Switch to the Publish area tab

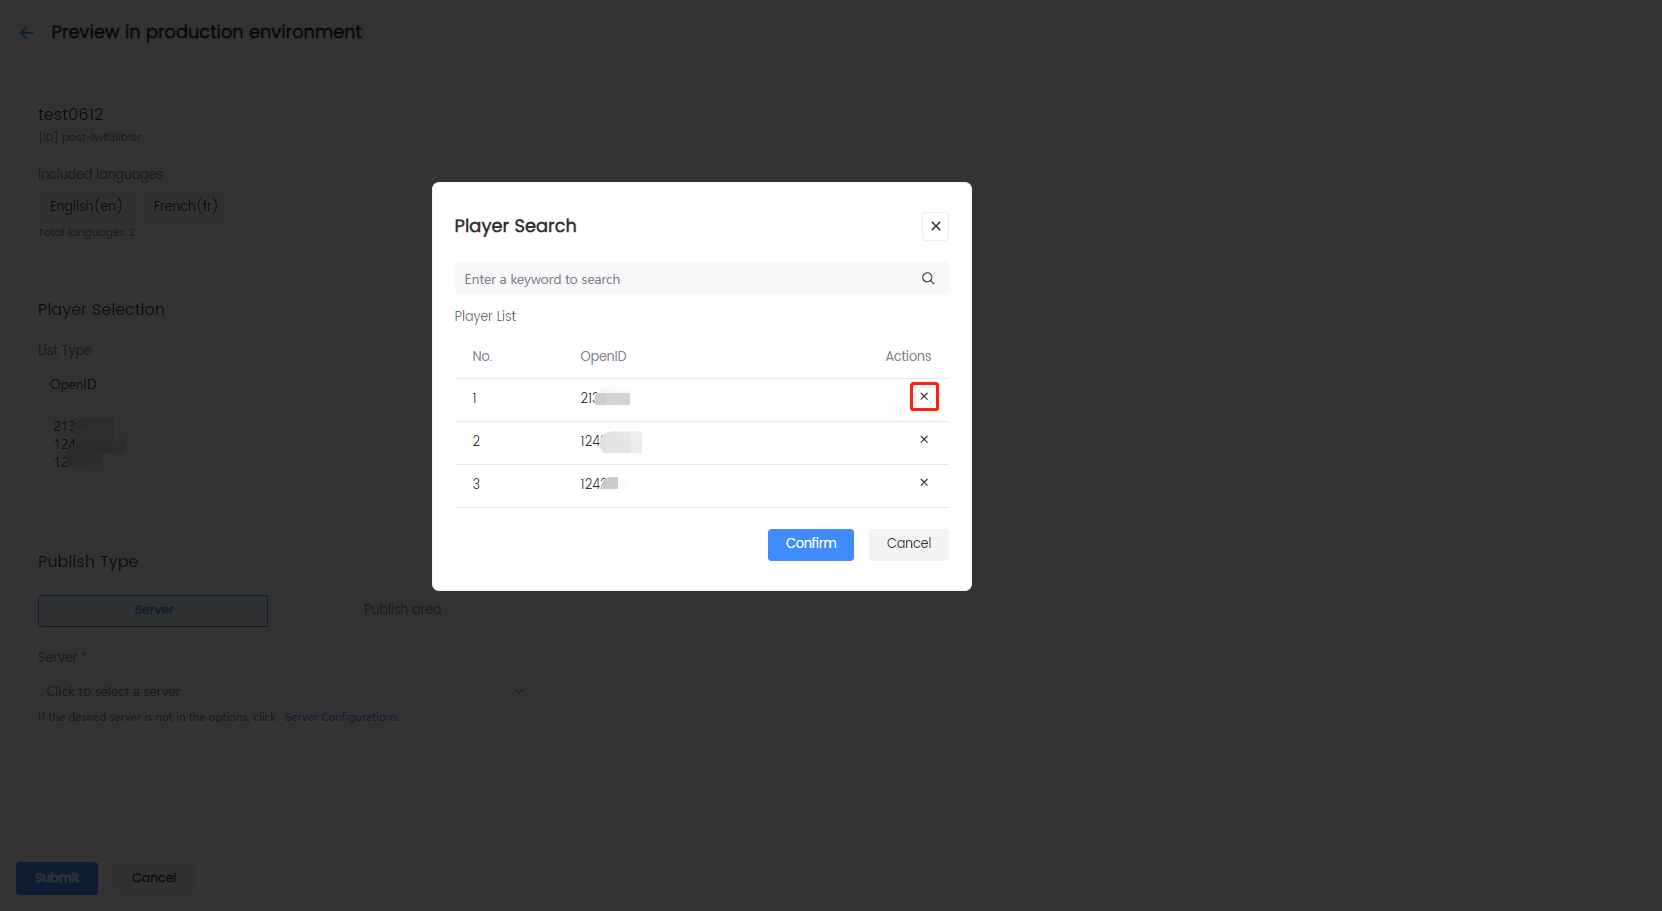point(402,610)
